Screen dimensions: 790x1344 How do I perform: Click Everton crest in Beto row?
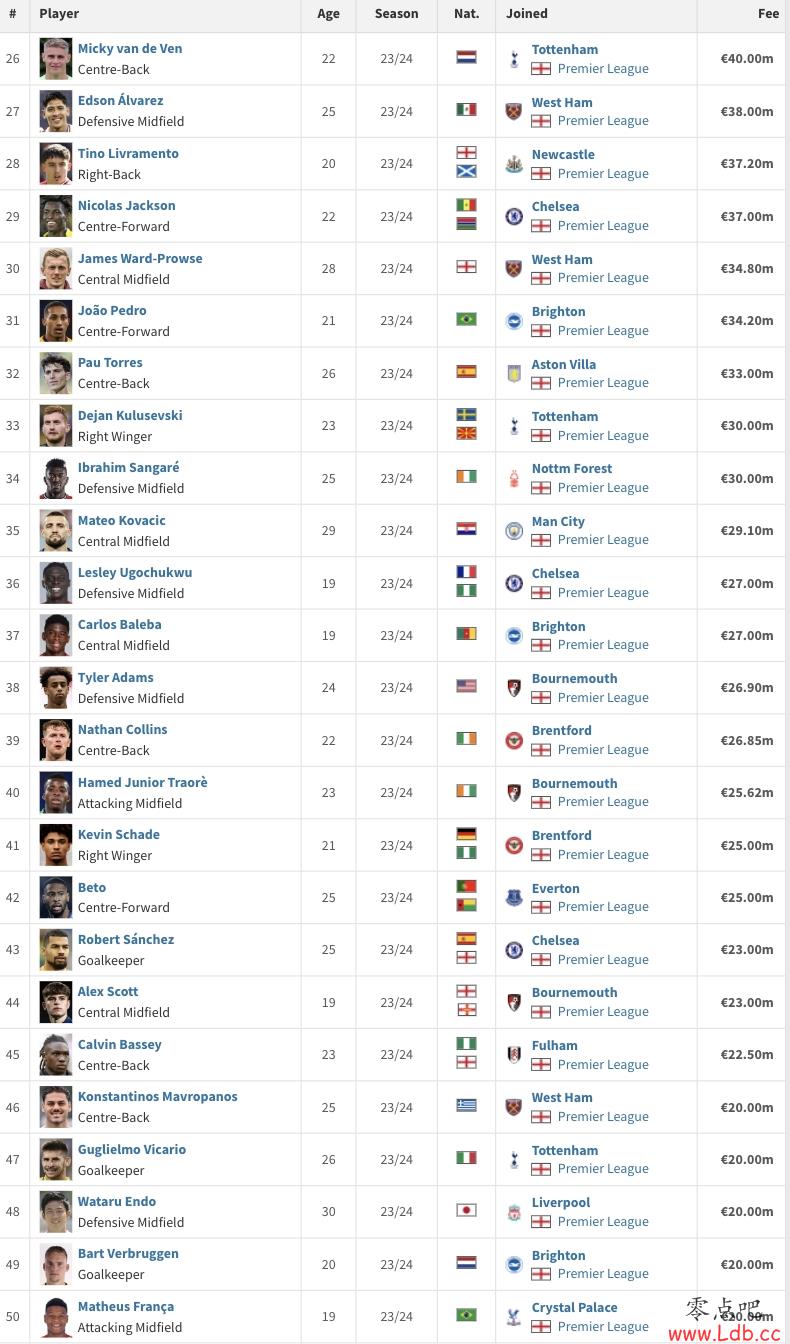coord(514,897)
